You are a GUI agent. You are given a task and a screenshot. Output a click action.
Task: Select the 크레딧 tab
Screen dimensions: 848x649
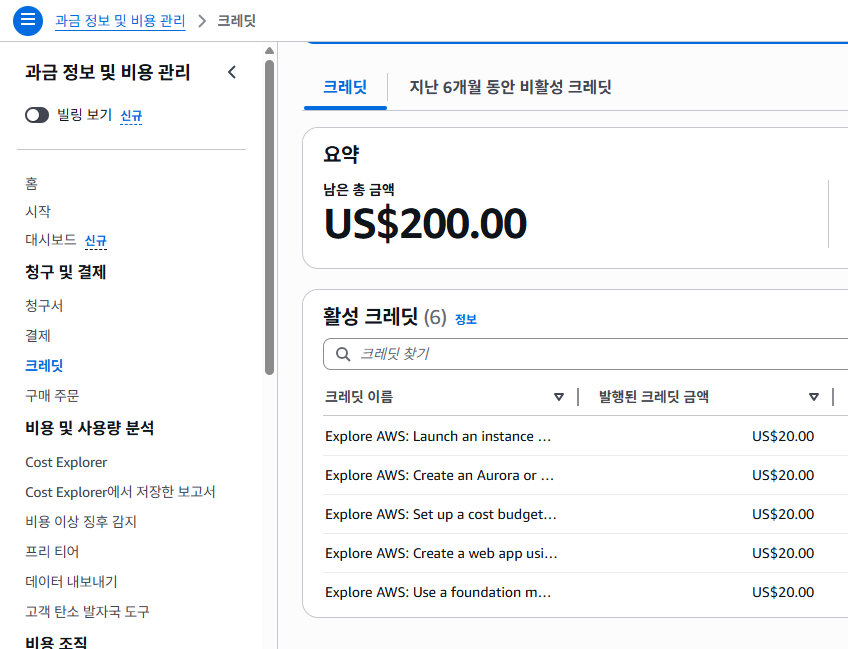(x=345, y=87)
